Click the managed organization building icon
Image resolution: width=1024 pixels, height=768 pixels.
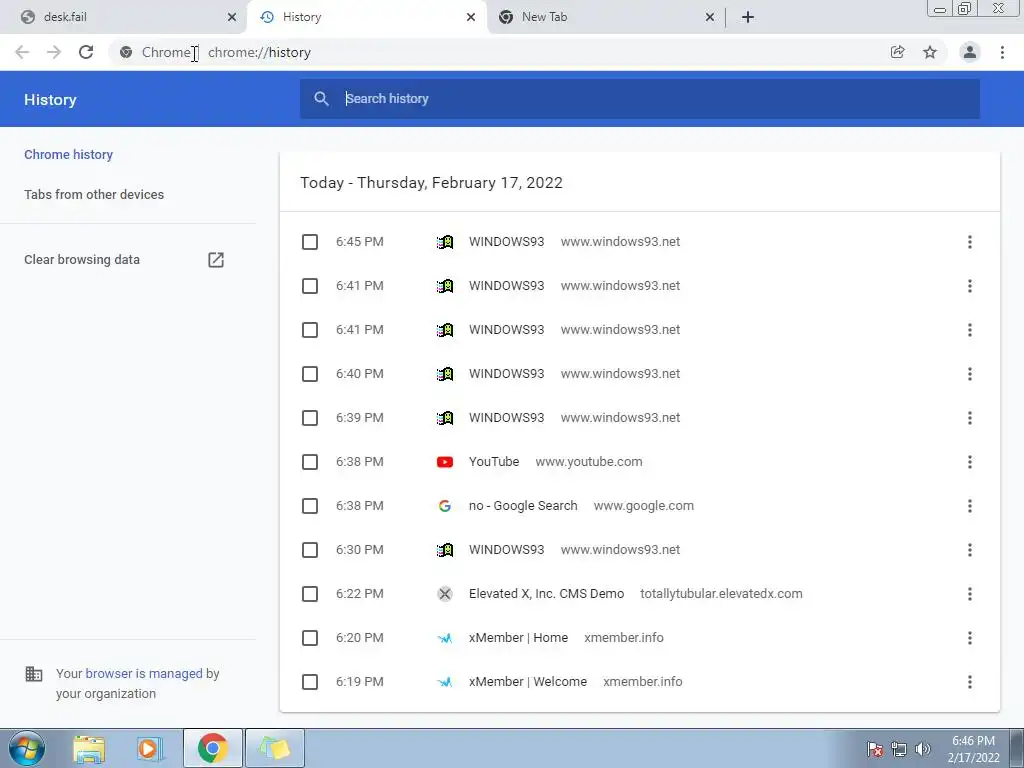coord(33,673)
